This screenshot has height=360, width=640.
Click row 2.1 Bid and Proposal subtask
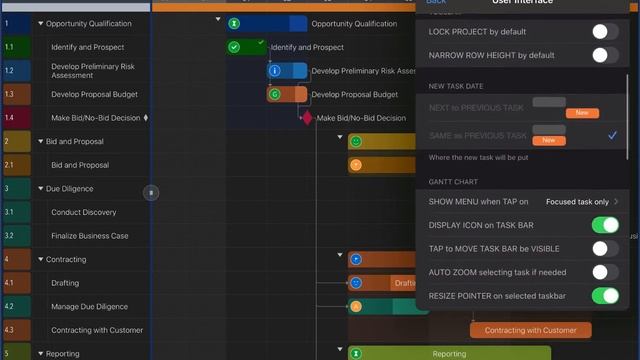point(80,165)
